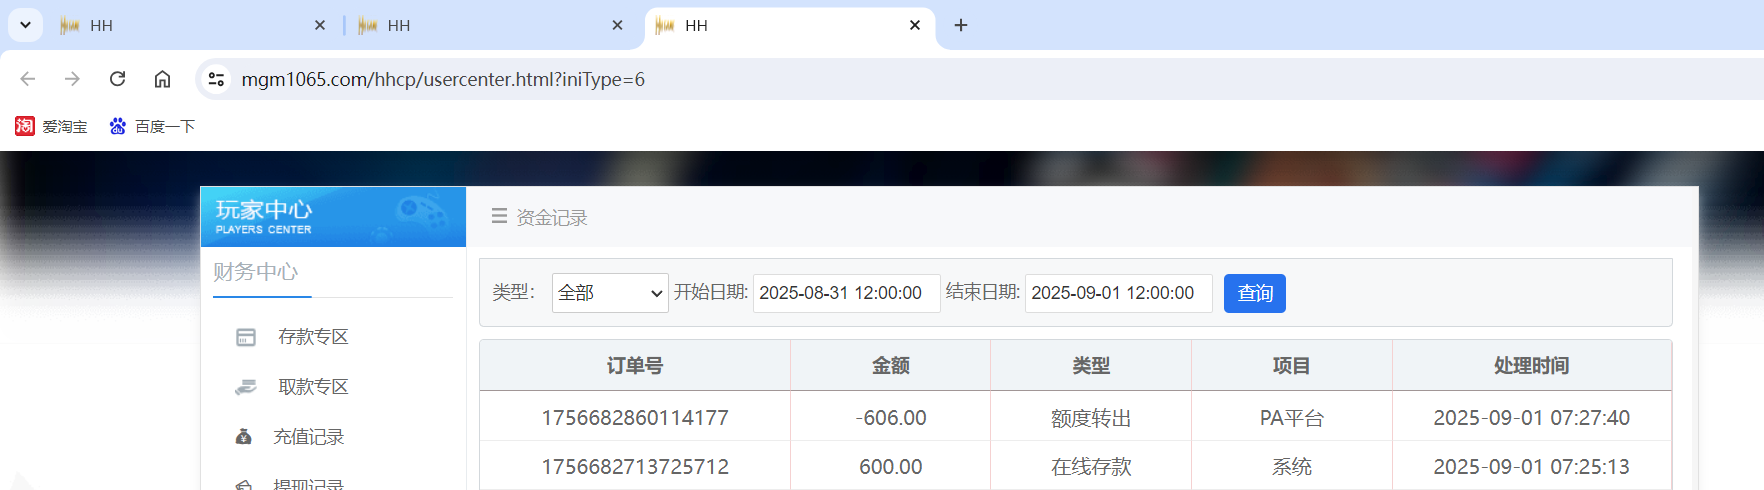Viewport: 1764px width, 490px height.
Task: Open the 取款专区 withdrawal section
Action: [313, 387]
